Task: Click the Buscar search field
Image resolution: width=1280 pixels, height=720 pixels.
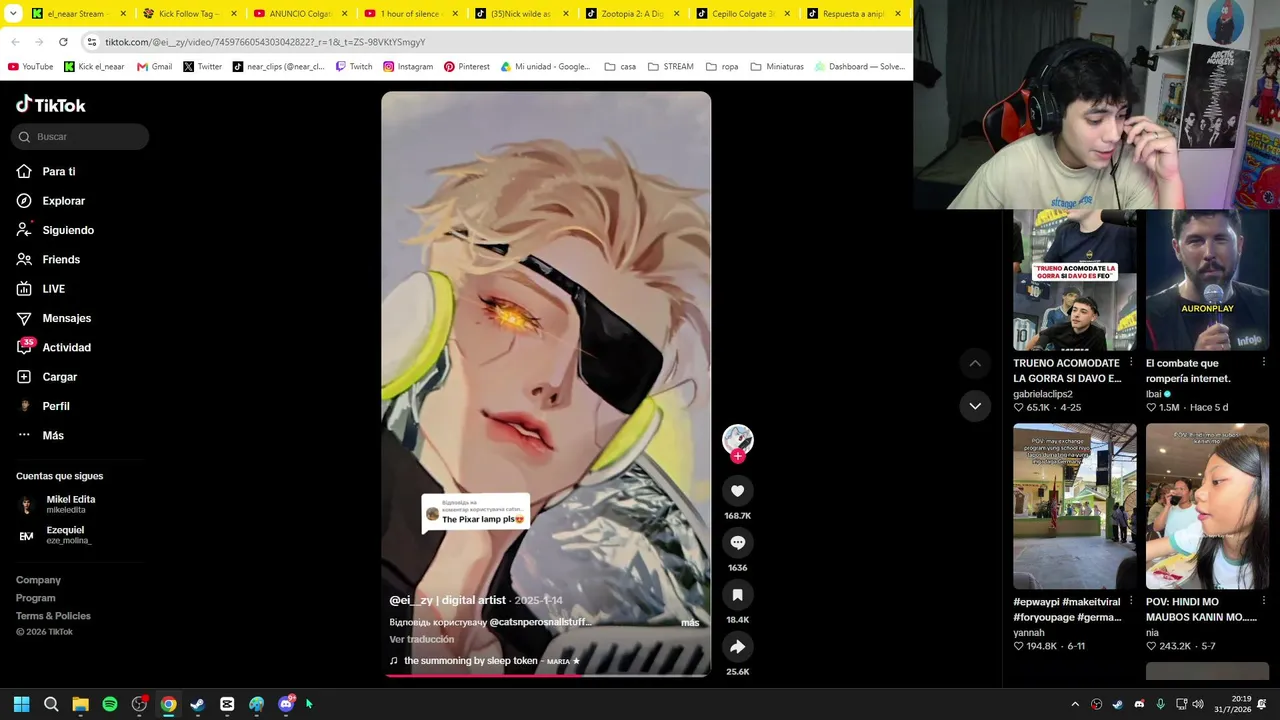Action: click(80, 137)
